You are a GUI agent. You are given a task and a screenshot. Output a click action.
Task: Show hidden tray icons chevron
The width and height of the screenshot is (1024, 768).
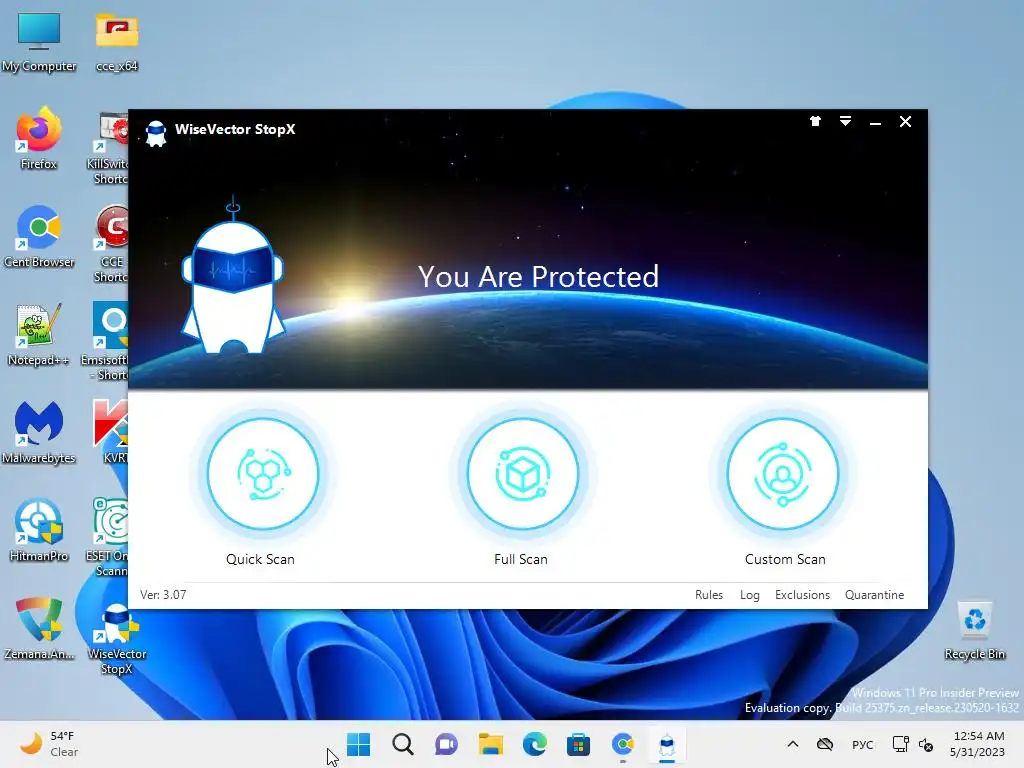pos(793,744)
